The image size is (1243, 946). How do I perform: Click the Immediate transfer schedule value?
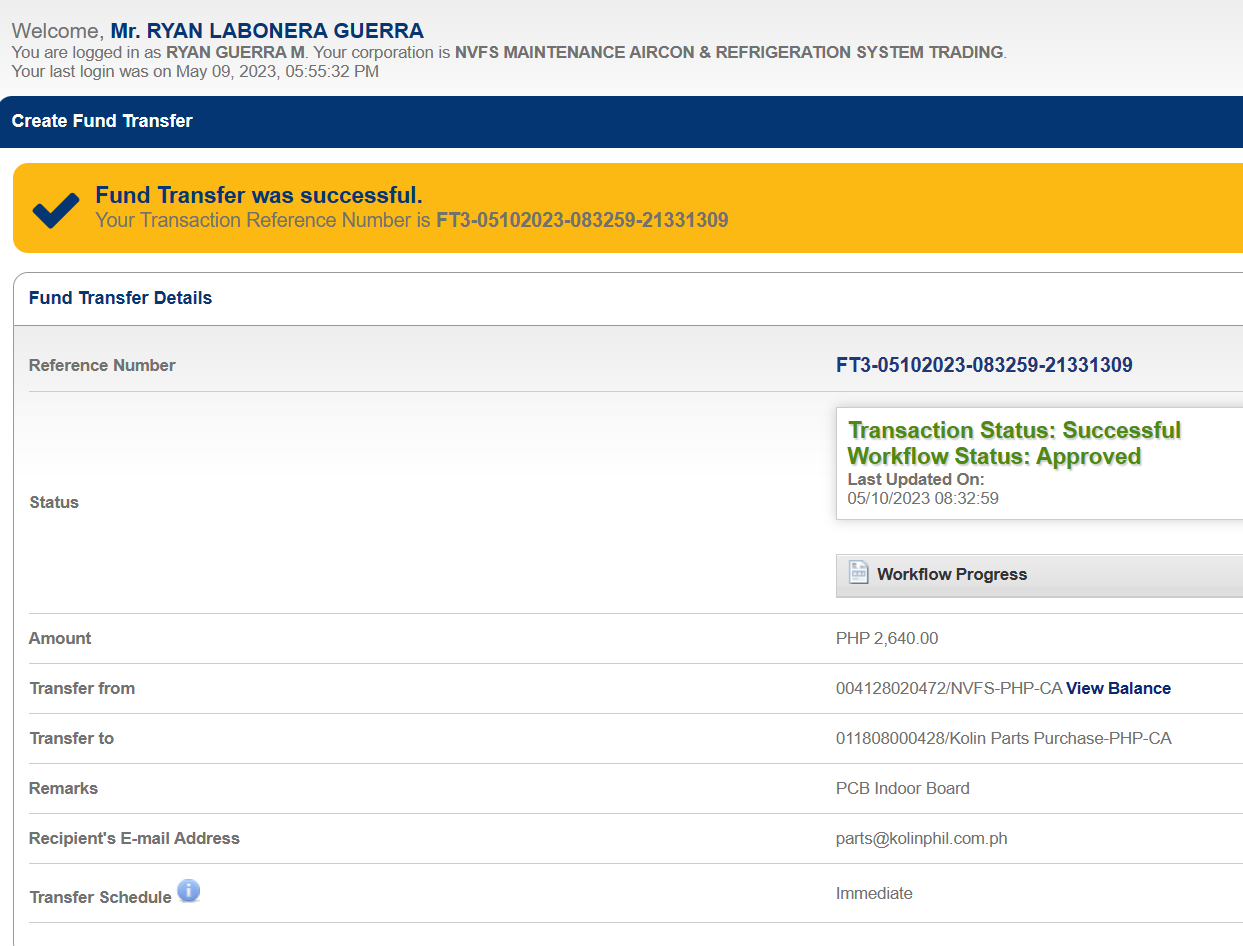[874, 893]
